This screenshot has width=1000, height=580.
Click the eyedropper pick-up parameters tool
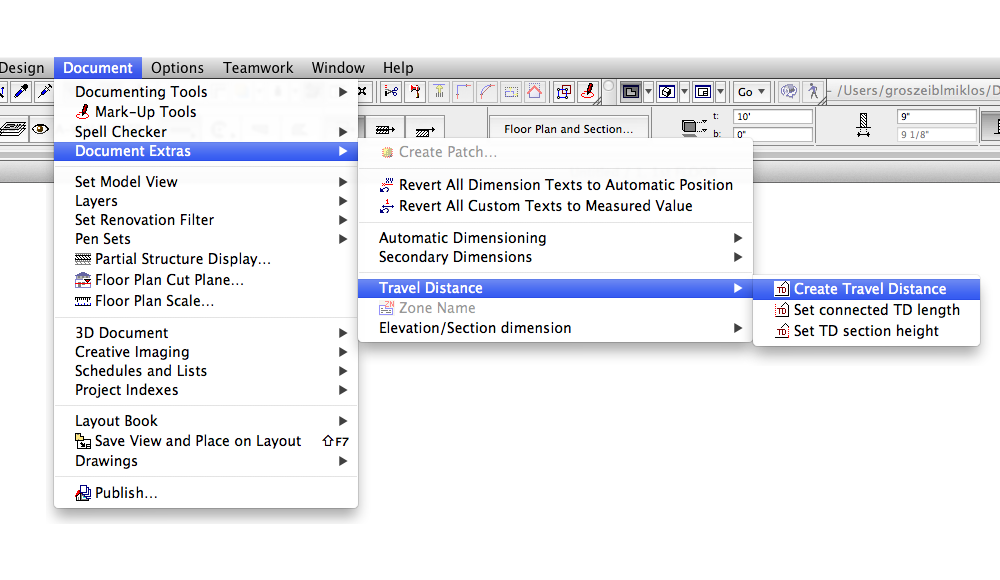point(21,92)
